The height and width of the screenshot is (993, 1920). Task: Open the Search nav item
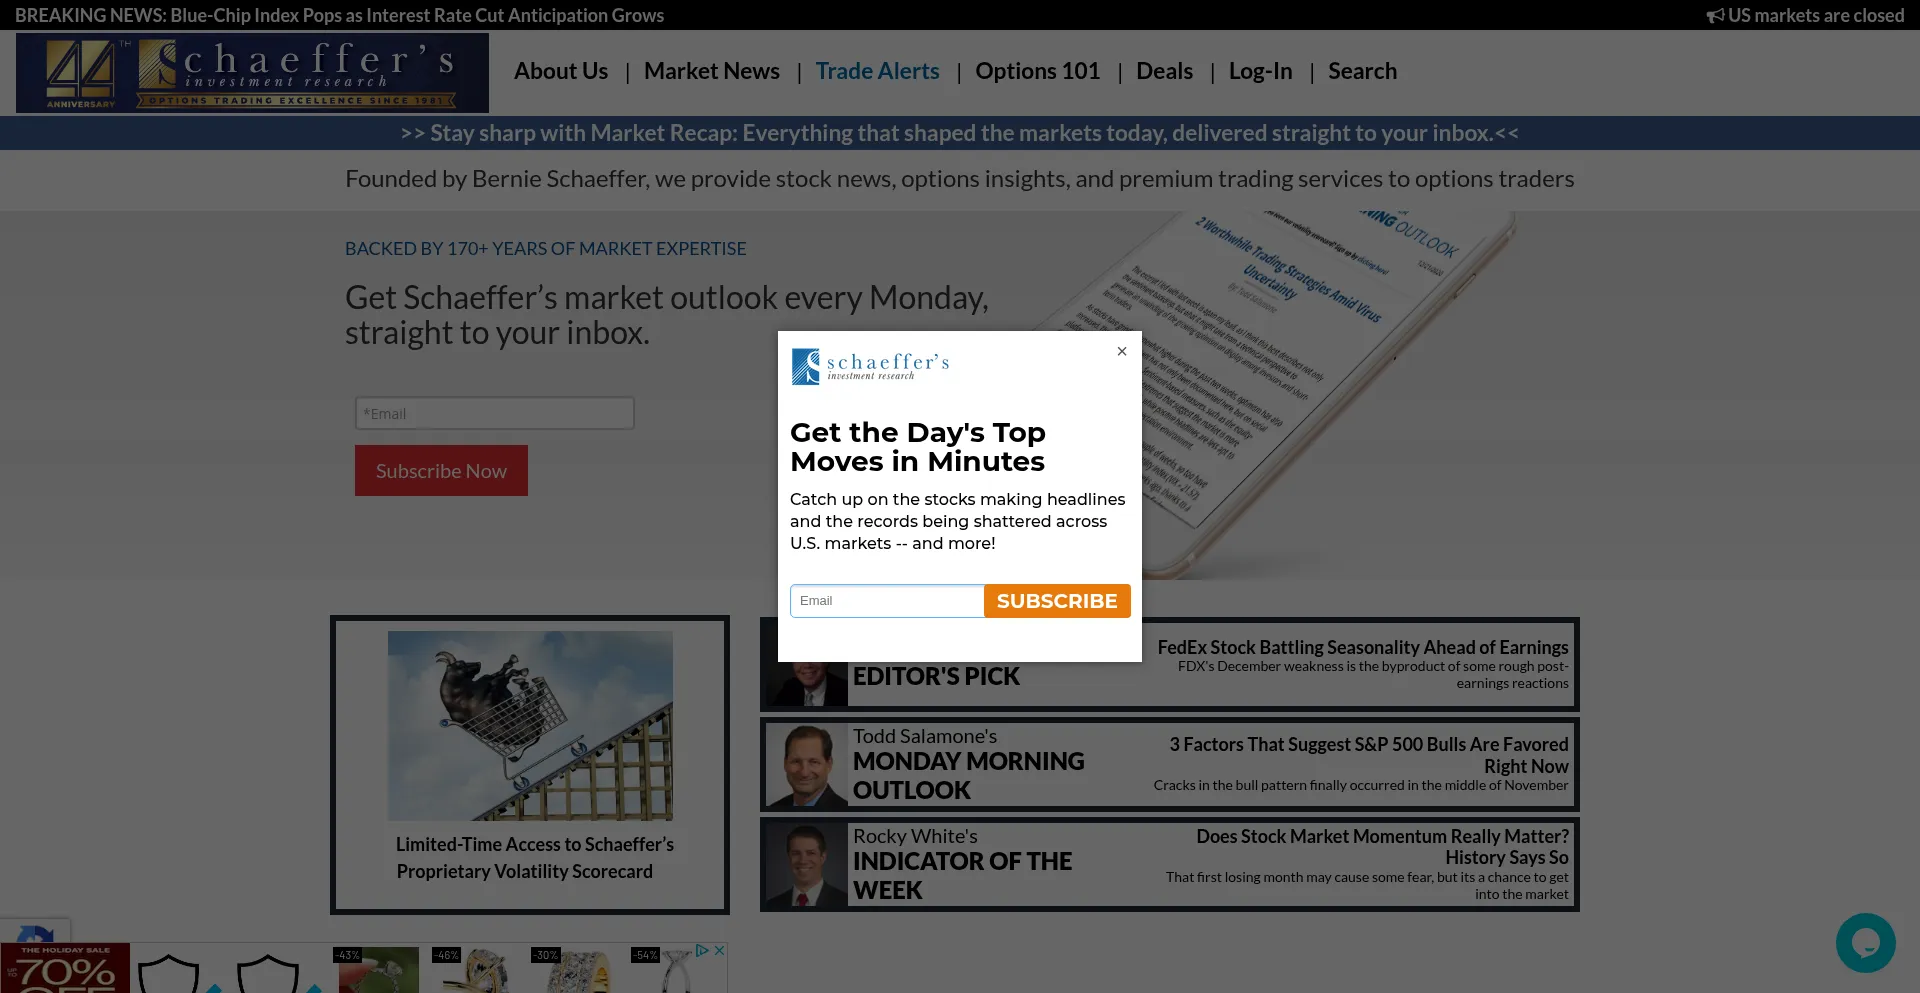1362,71
